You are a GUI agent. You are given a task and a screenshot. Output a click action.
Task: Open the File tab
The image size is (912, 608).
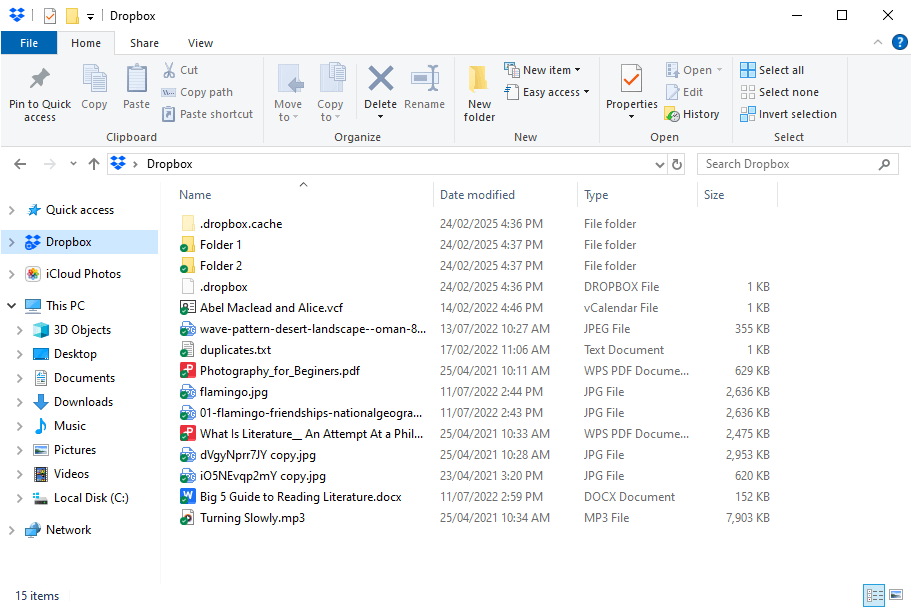click(29, 43)
